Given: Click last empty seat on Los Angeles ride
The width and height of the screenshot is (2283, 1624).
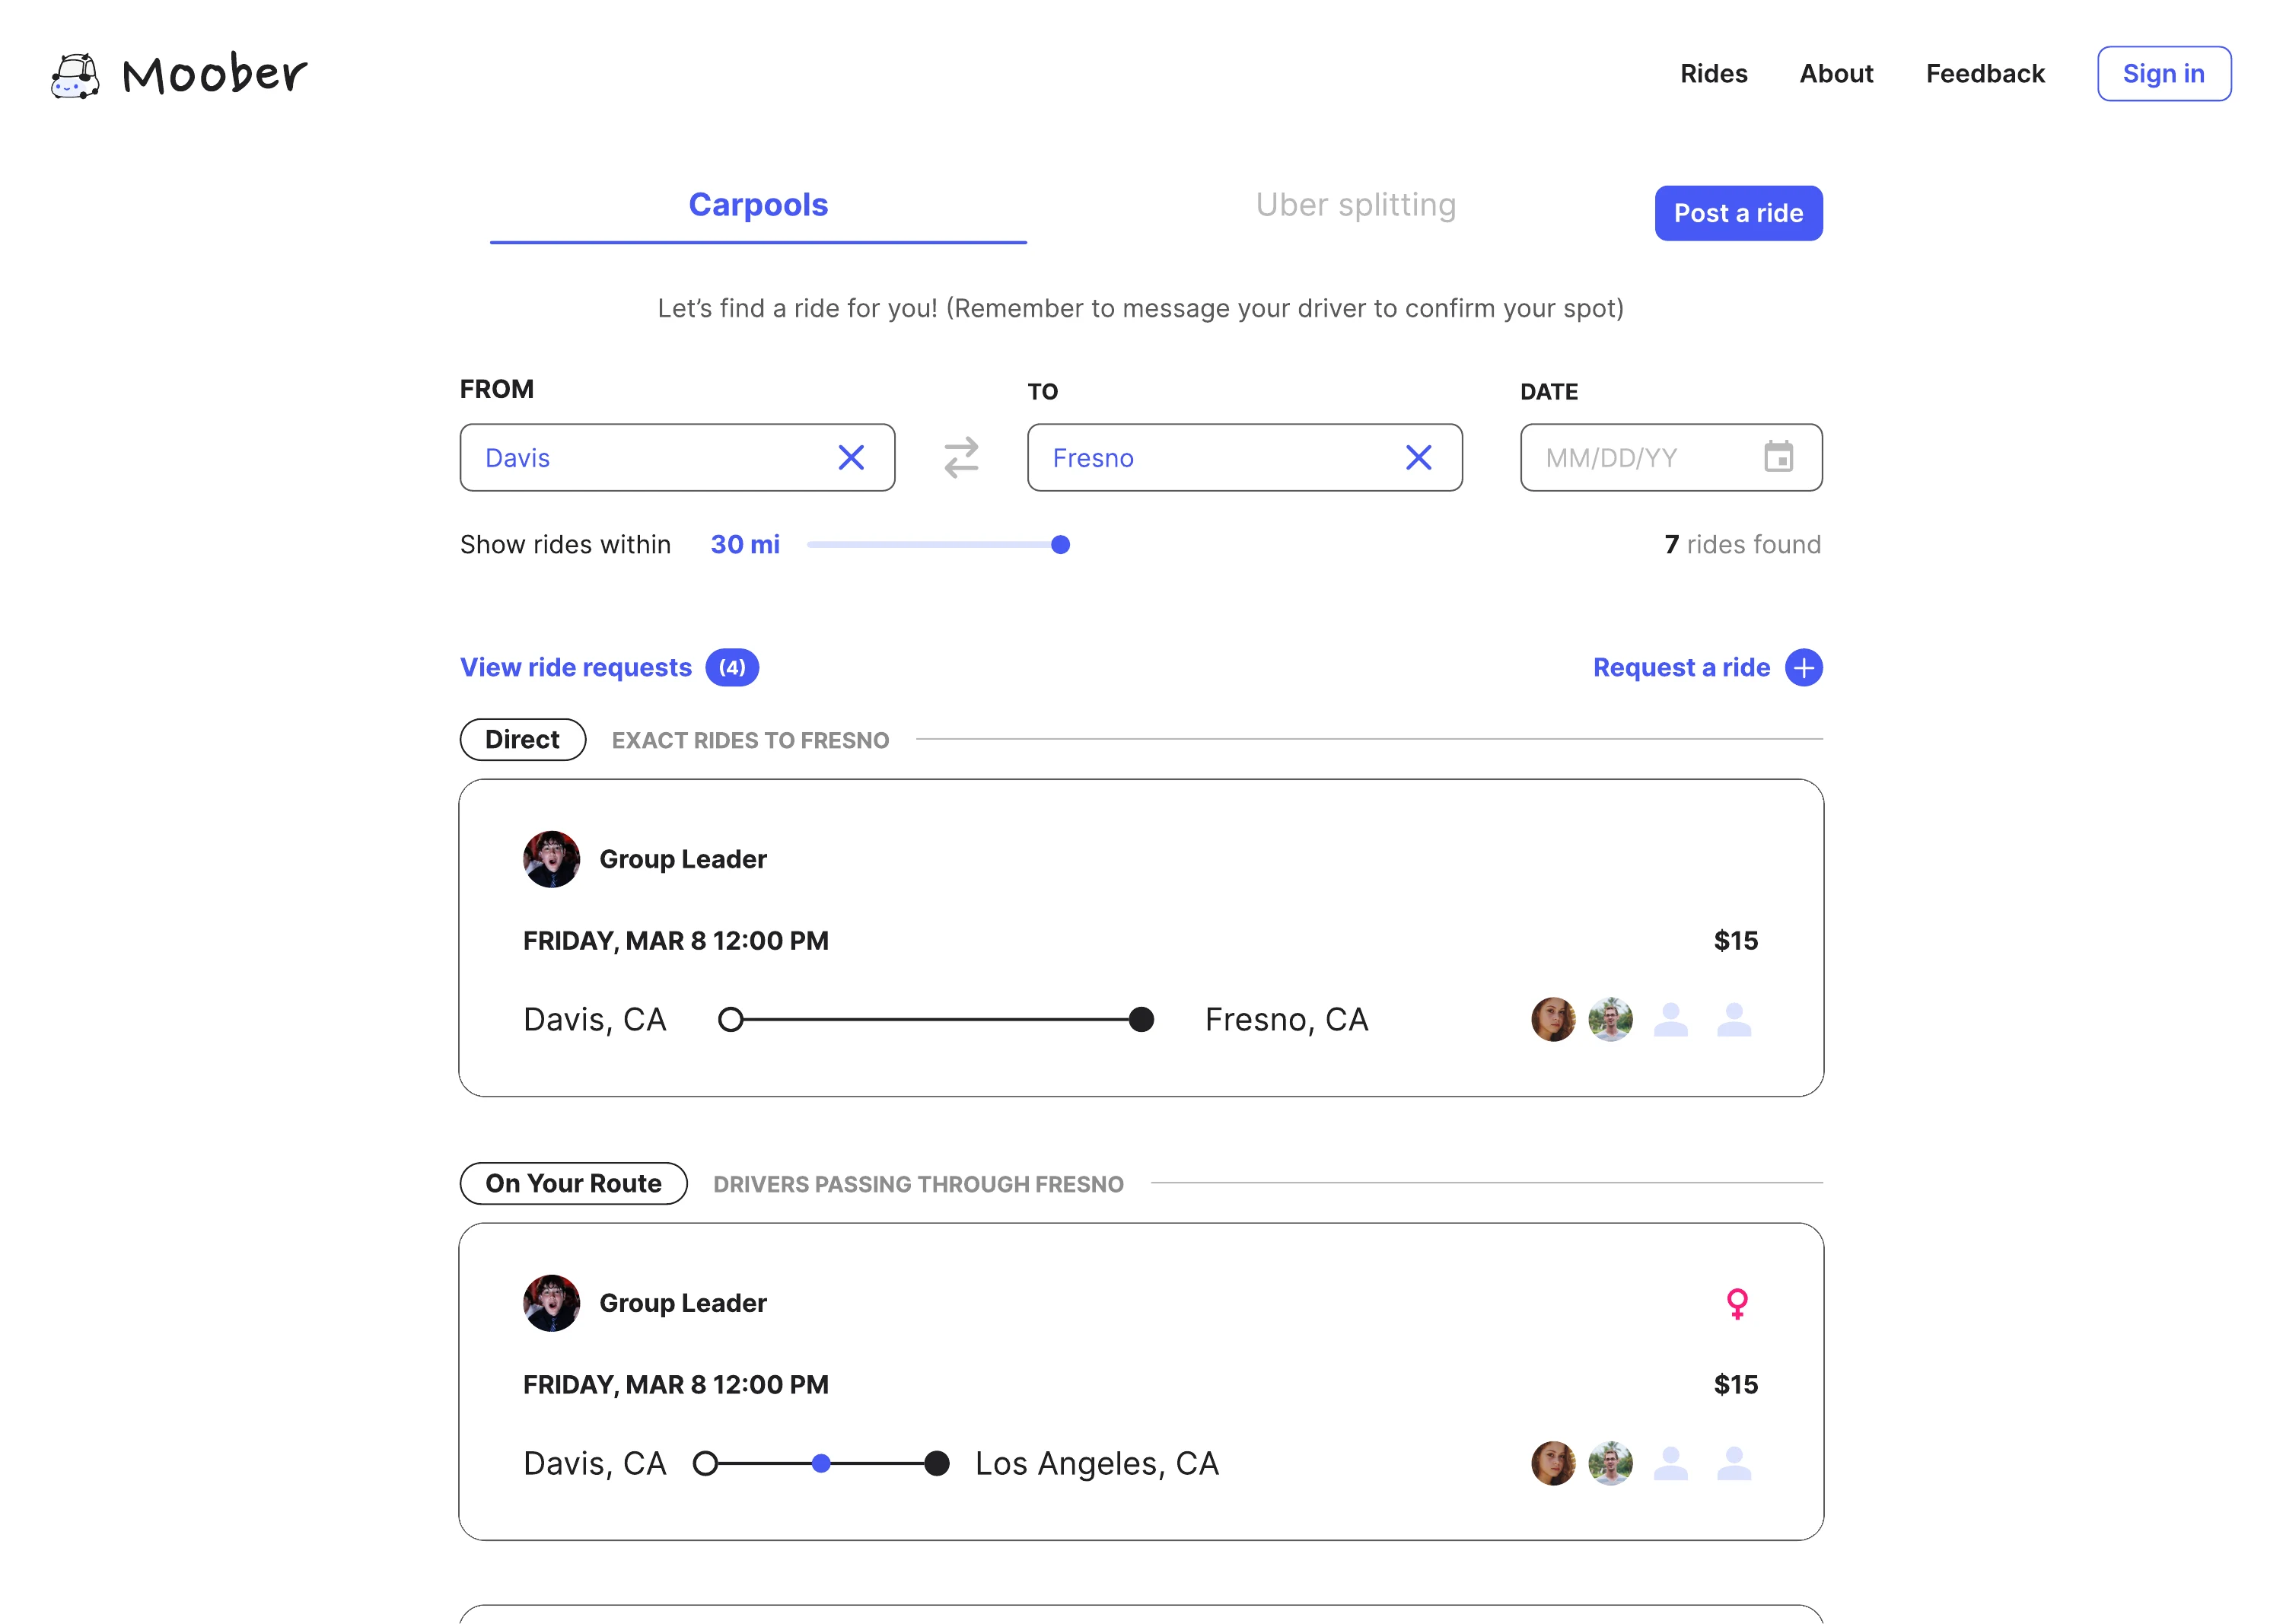Looking at the screenshot, I should pyautogui.click(x=1734, y=1464).
